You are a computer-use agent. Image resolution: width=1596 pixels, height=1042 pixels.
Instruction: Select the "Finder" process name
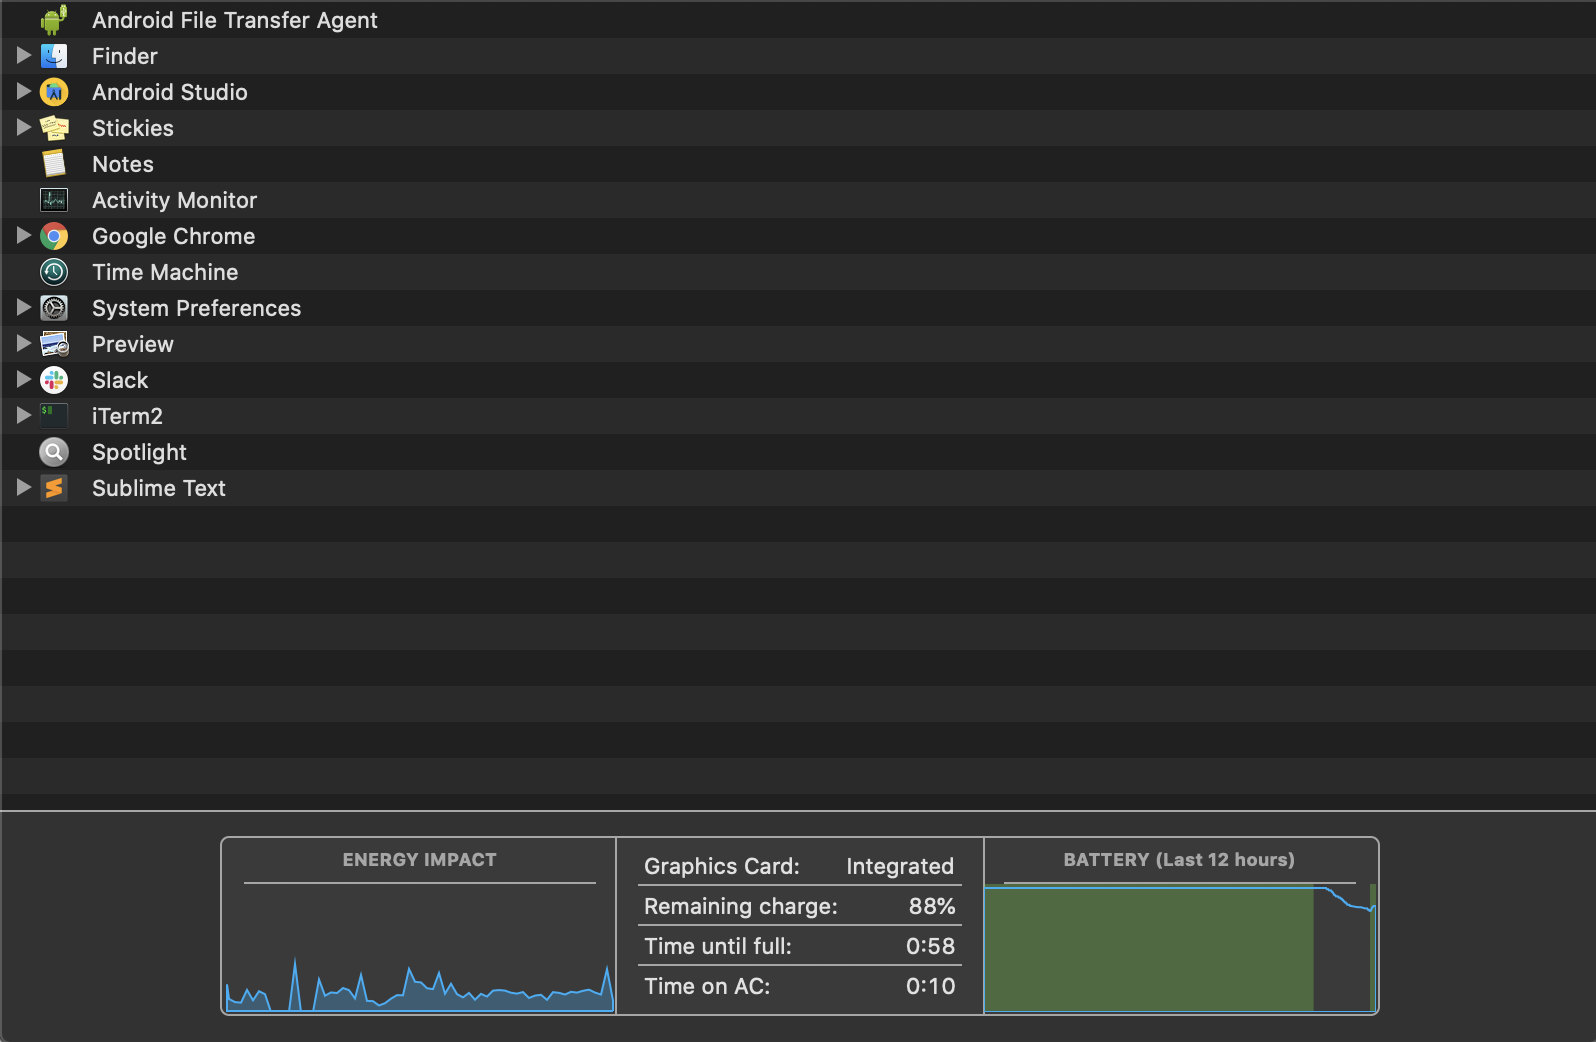coord(125,56)
